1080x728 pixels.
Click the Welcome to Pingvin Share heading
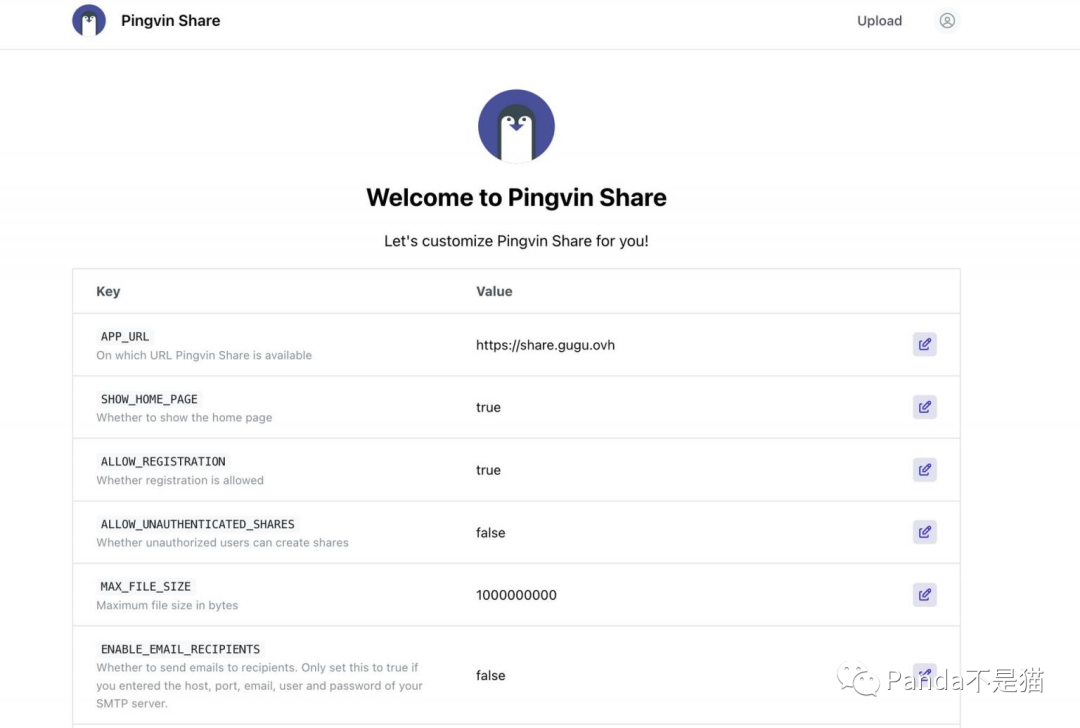(516, 198)
